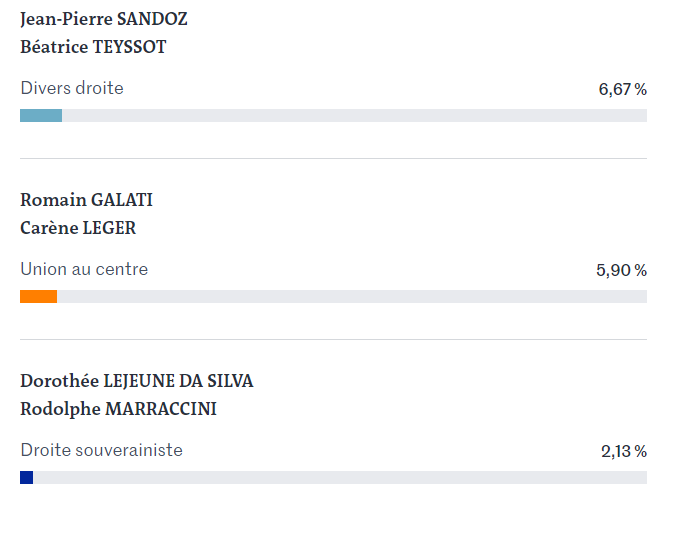Click candidate name Dorothée LEJEUNE DA SILVA
Image resolution: width=686 pixels, height=537 pixels.
tap(136, 381)
